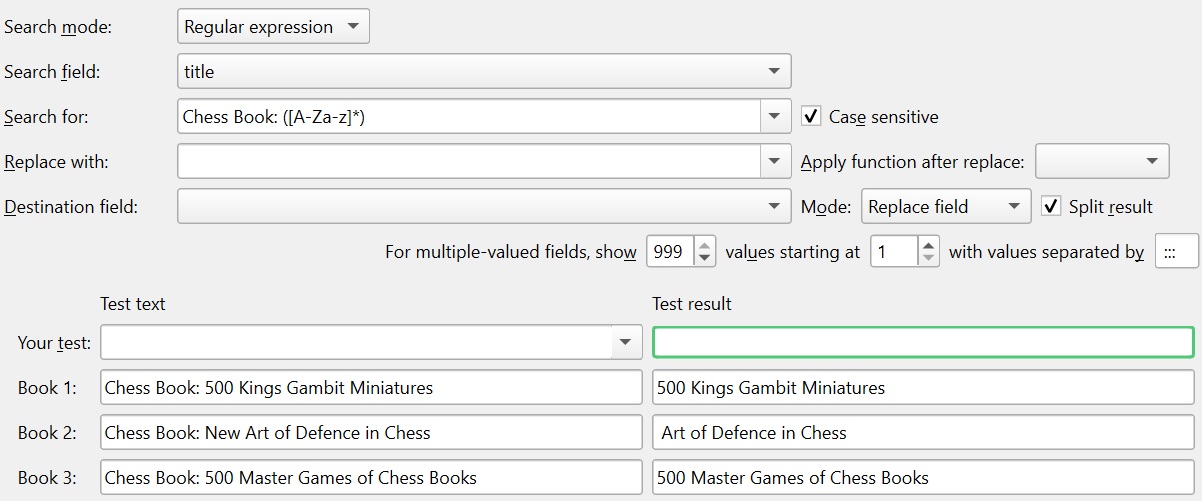This screenshot has height=501, width=1202.
Task: Select Book 1 test result field
Action: click(923, 388)
